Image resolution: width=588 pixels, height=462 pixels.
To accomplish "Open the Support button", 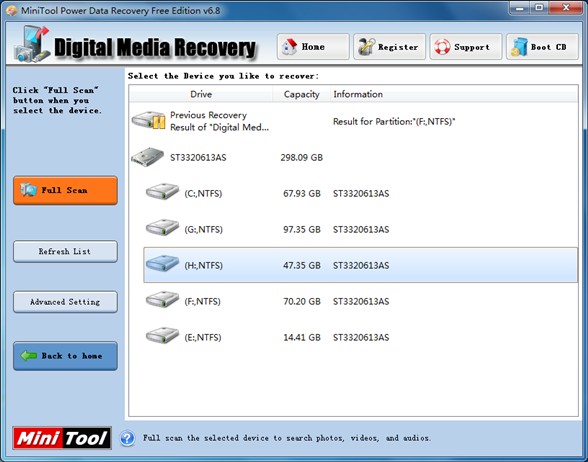I will [x=466, y=47].
